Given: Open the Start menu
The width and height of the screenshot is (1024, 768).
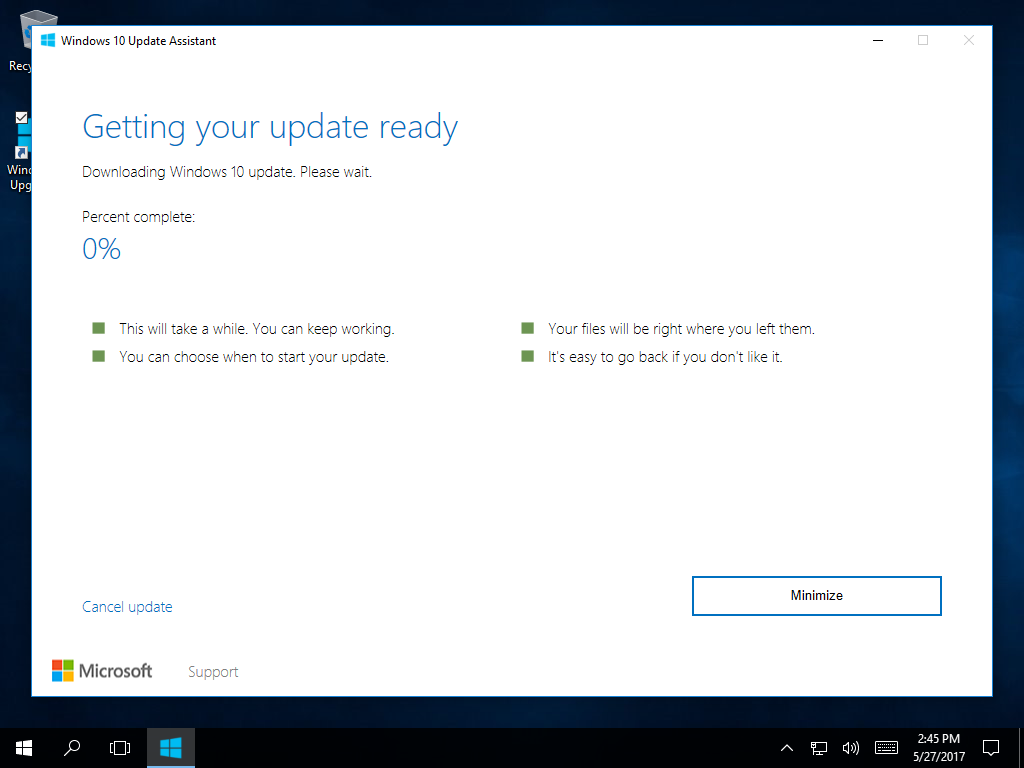Looking at the screenshot, I should 24,748.
